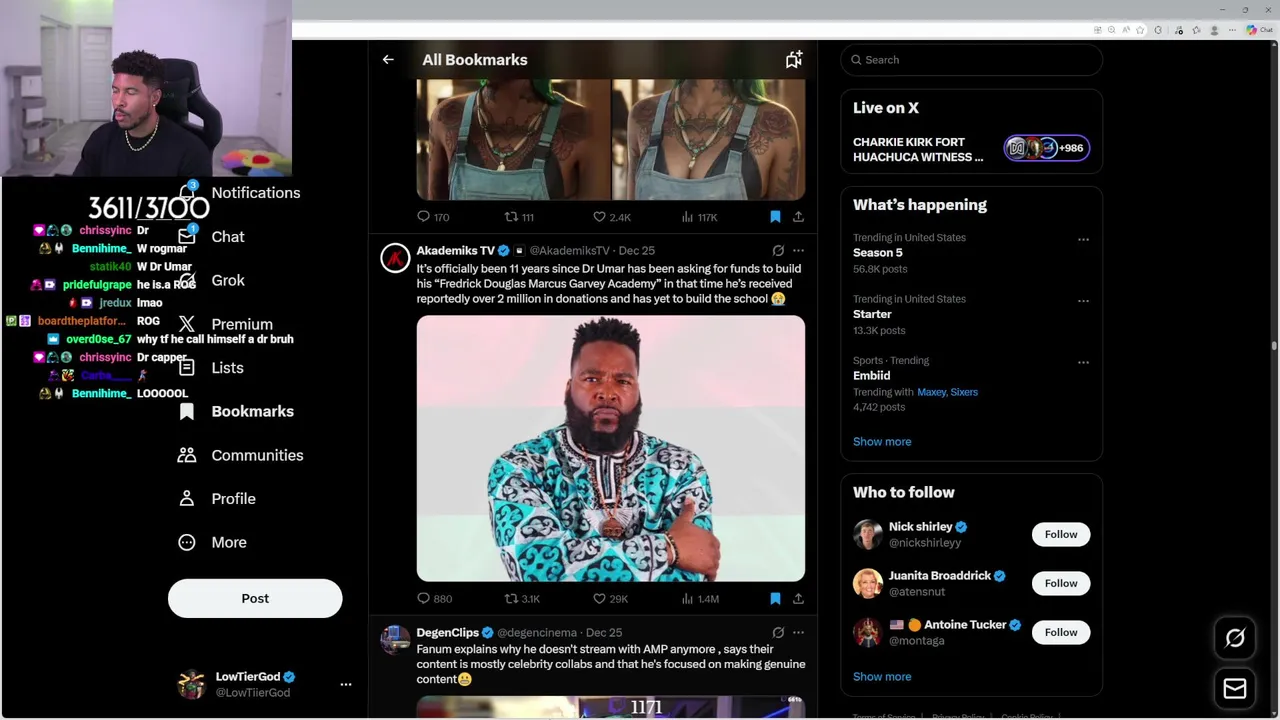Open Starter trending topic
This screenshot has width=1280, height=720.
click(x=872, y=314)
